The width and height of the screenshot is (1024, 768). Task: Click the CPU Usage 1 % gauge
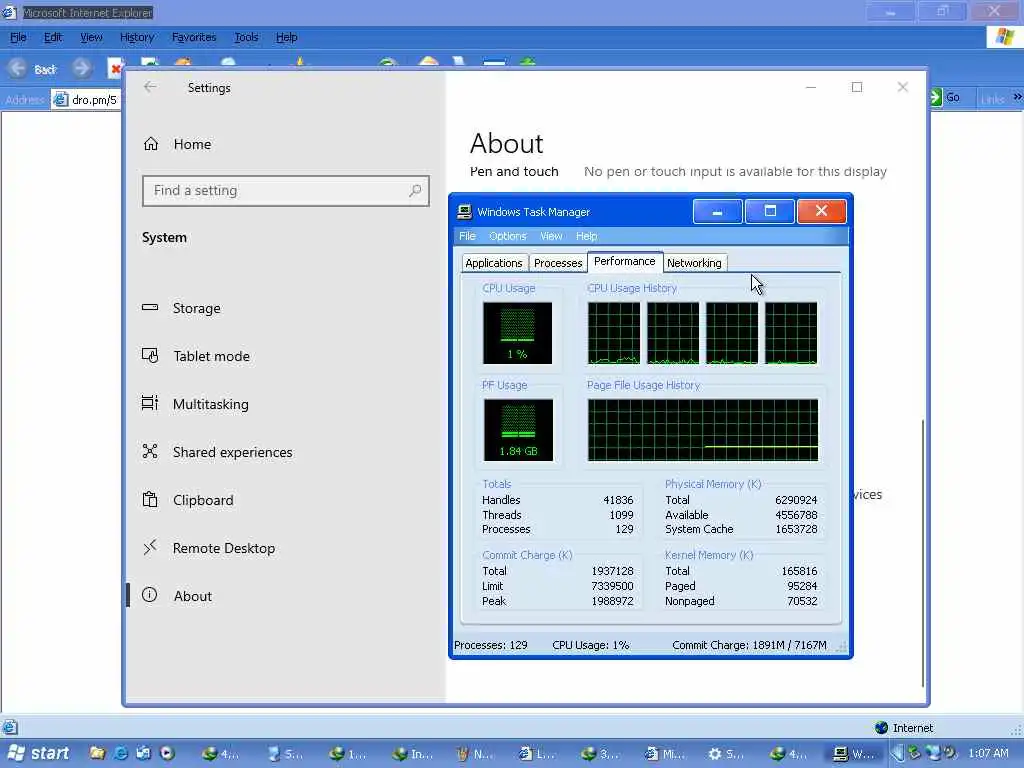[517, 333]
